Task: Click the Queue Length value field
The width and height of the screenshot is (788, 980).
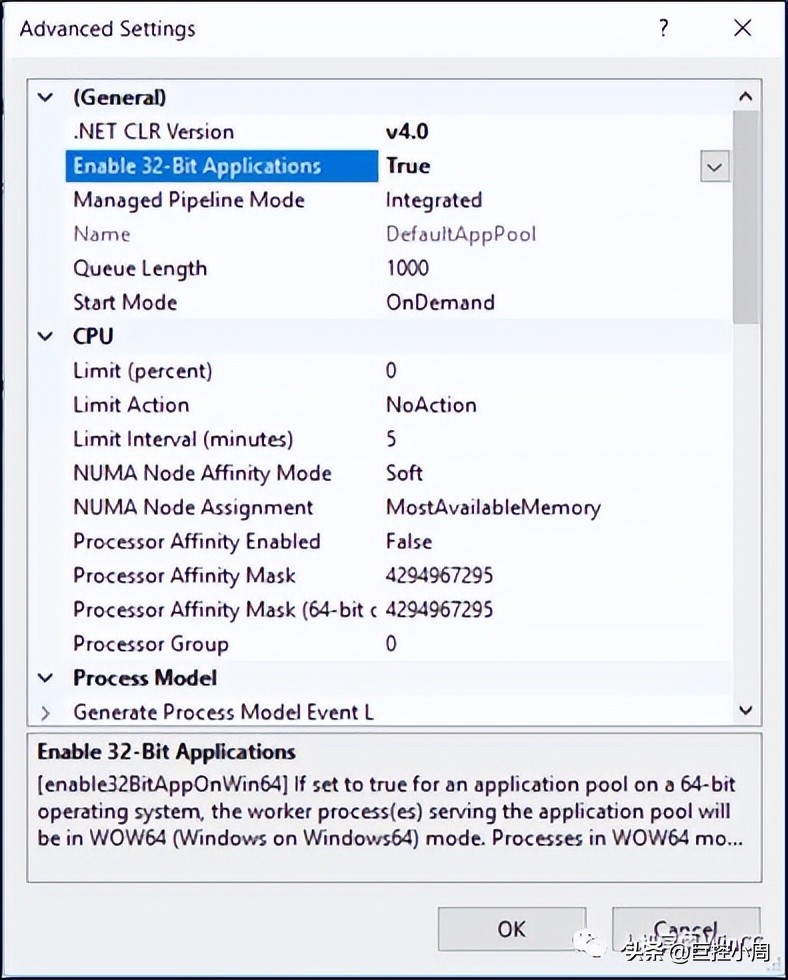Action: [407, 268]
